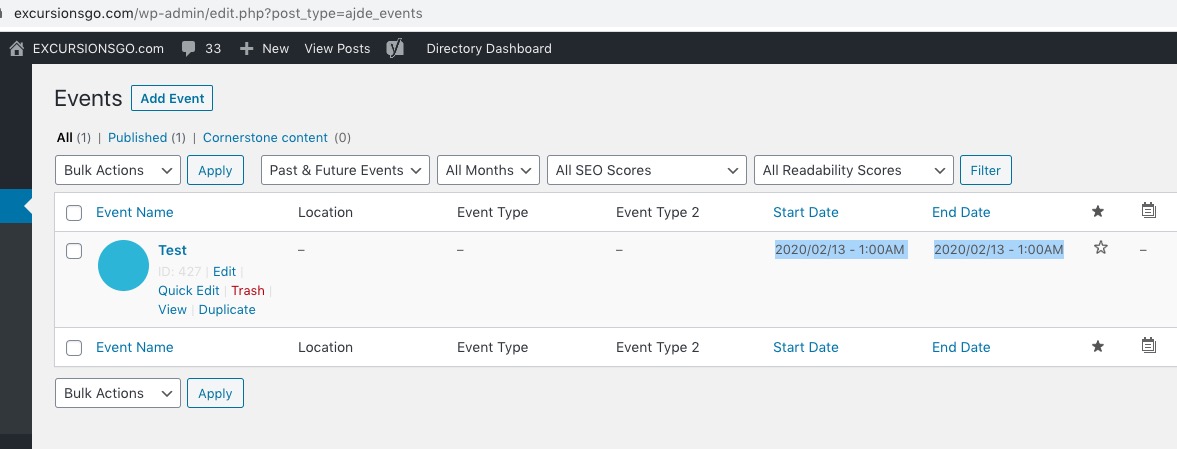
Task: Click the calendar icon in bottom footer row
Action: click(1149, 346)
